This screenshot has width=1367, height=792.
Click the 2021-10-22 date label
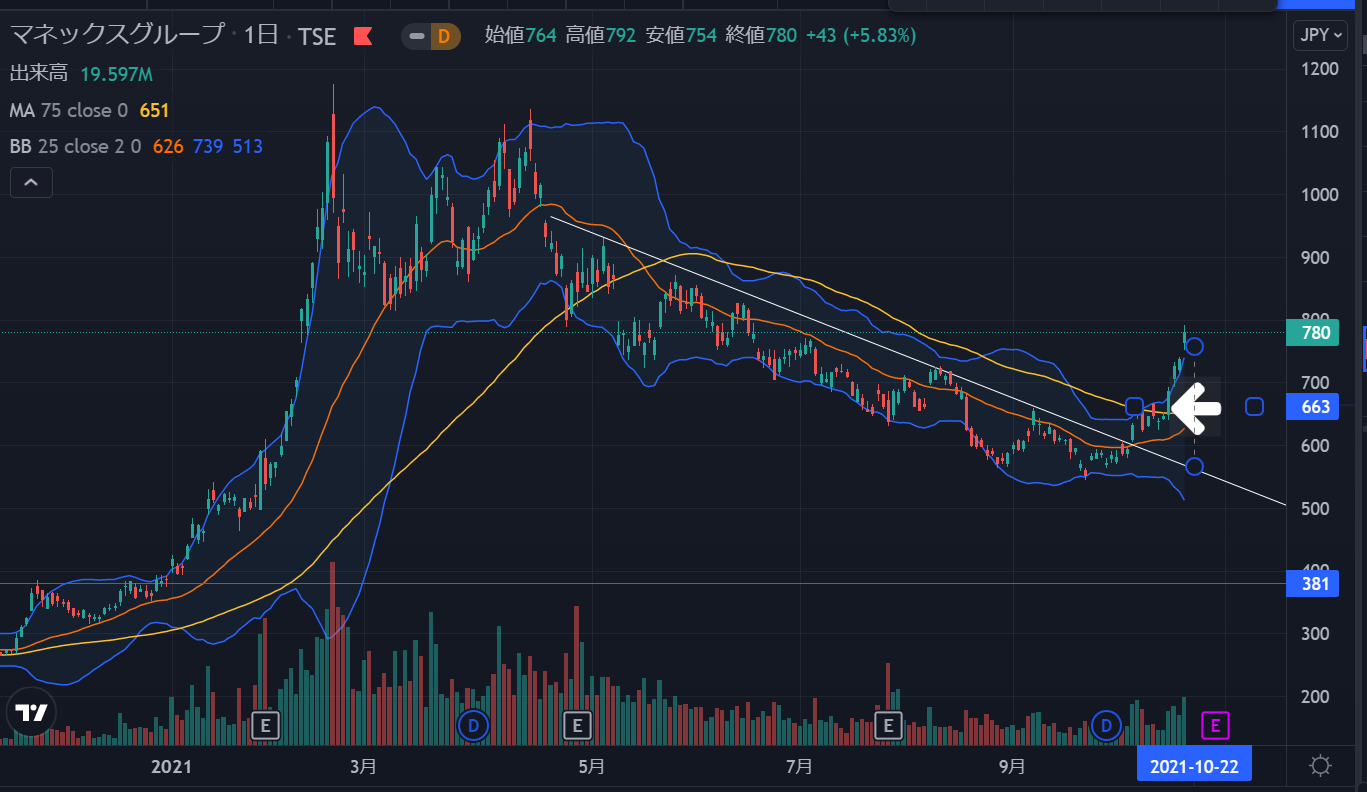coord(1194,767)
